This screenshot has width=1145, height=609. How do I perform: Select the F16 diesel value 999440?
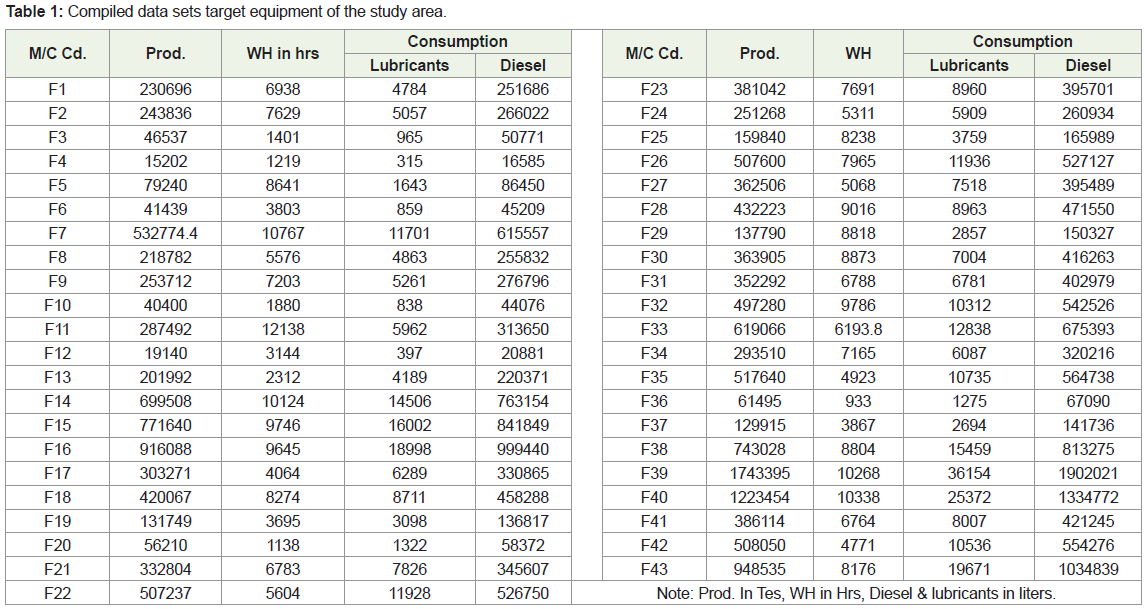tap(523, 449)
